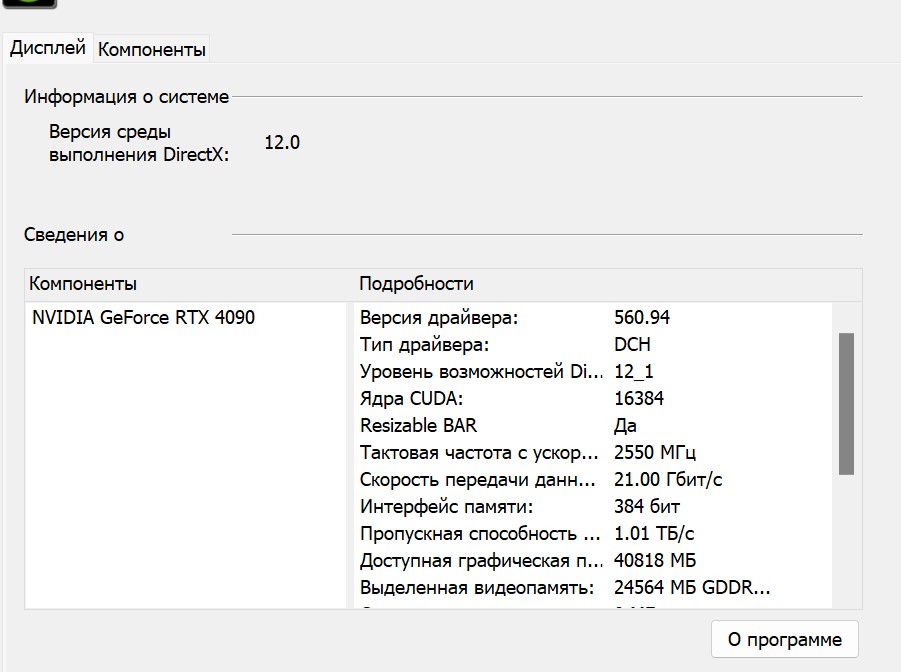Click the О программе button
The height and width of the screenshot is (672, 901).
coord(785,639)
